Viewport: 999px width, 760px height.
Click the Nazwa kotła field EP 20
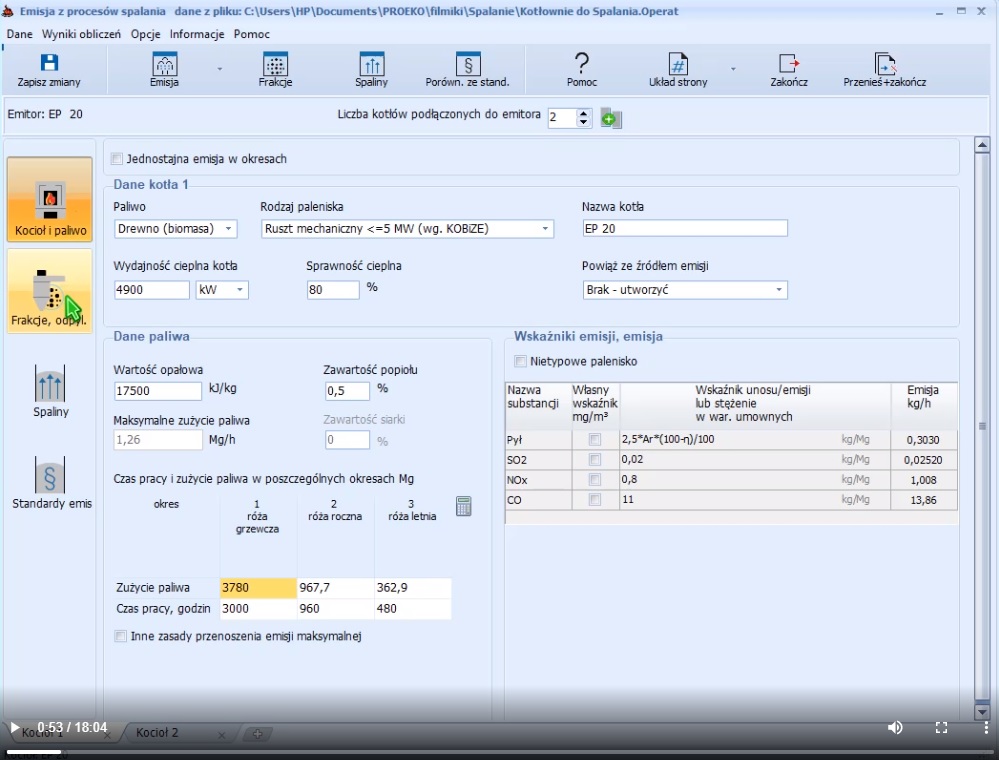(685, 228)
